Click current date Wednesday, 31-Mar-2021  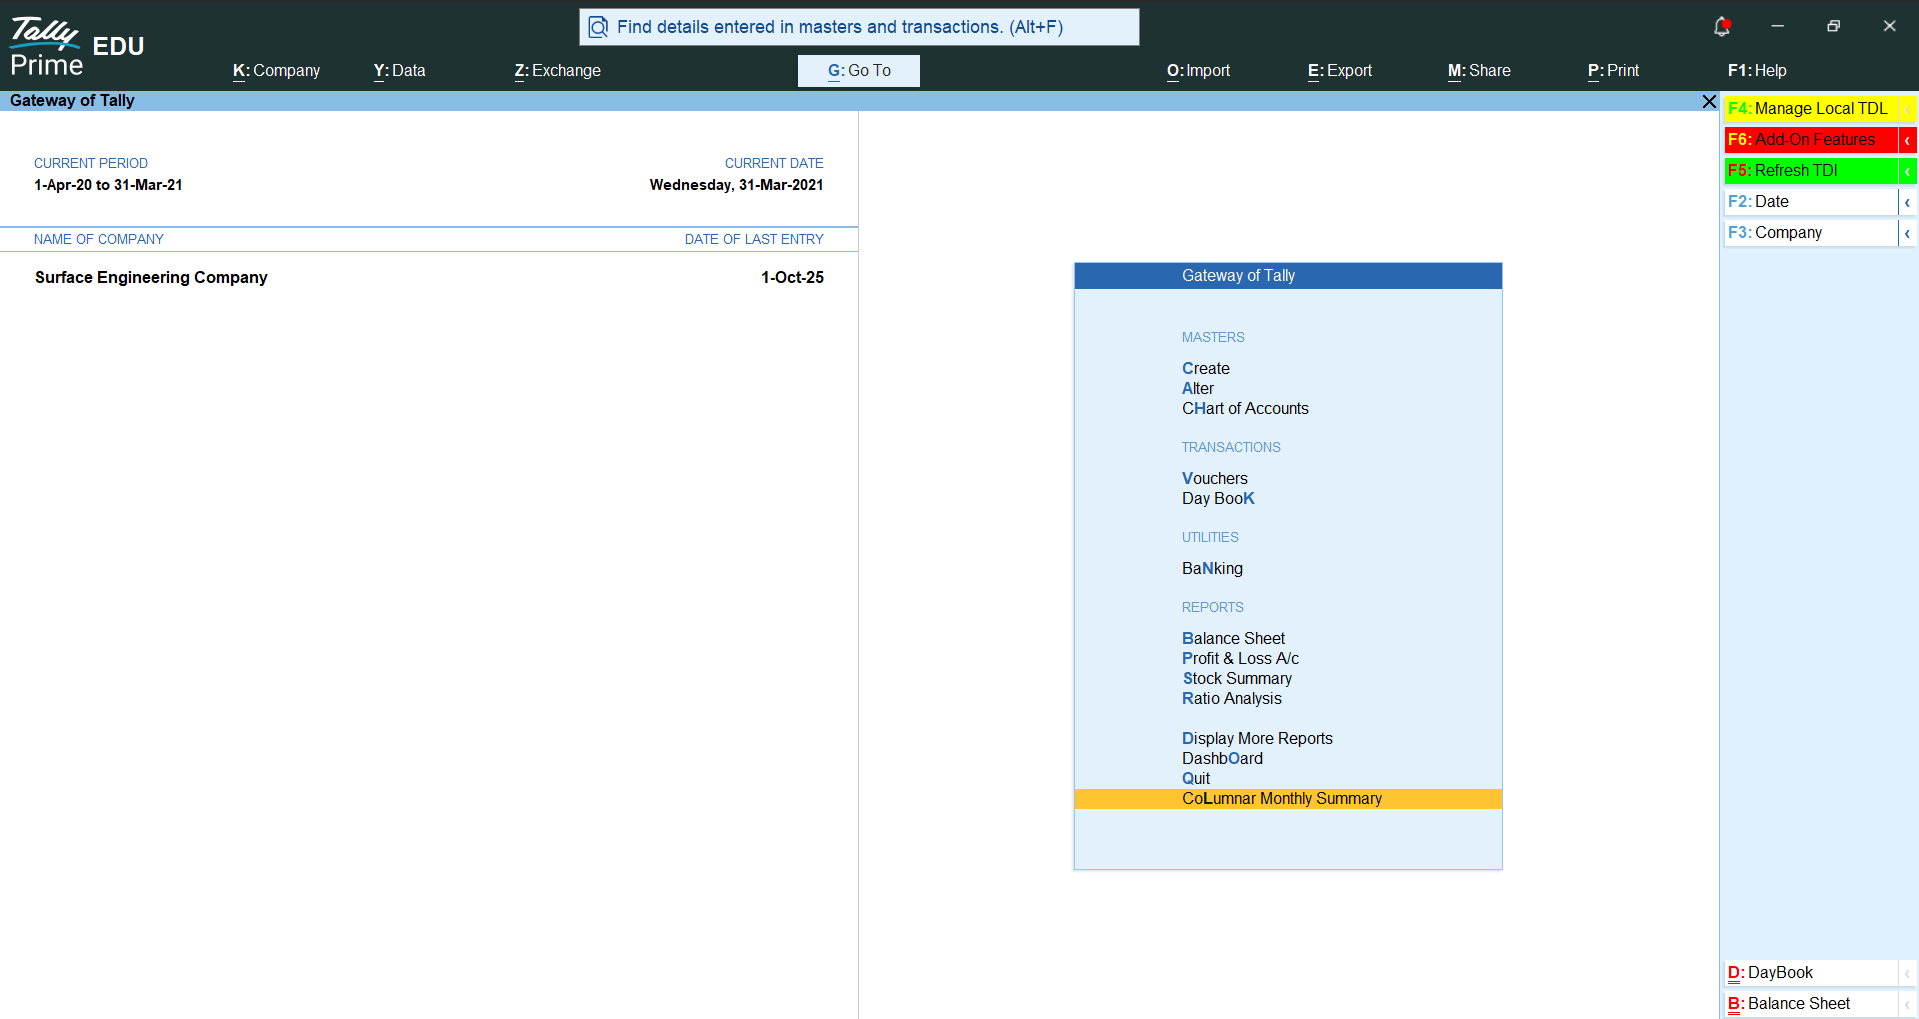point(736,185)
